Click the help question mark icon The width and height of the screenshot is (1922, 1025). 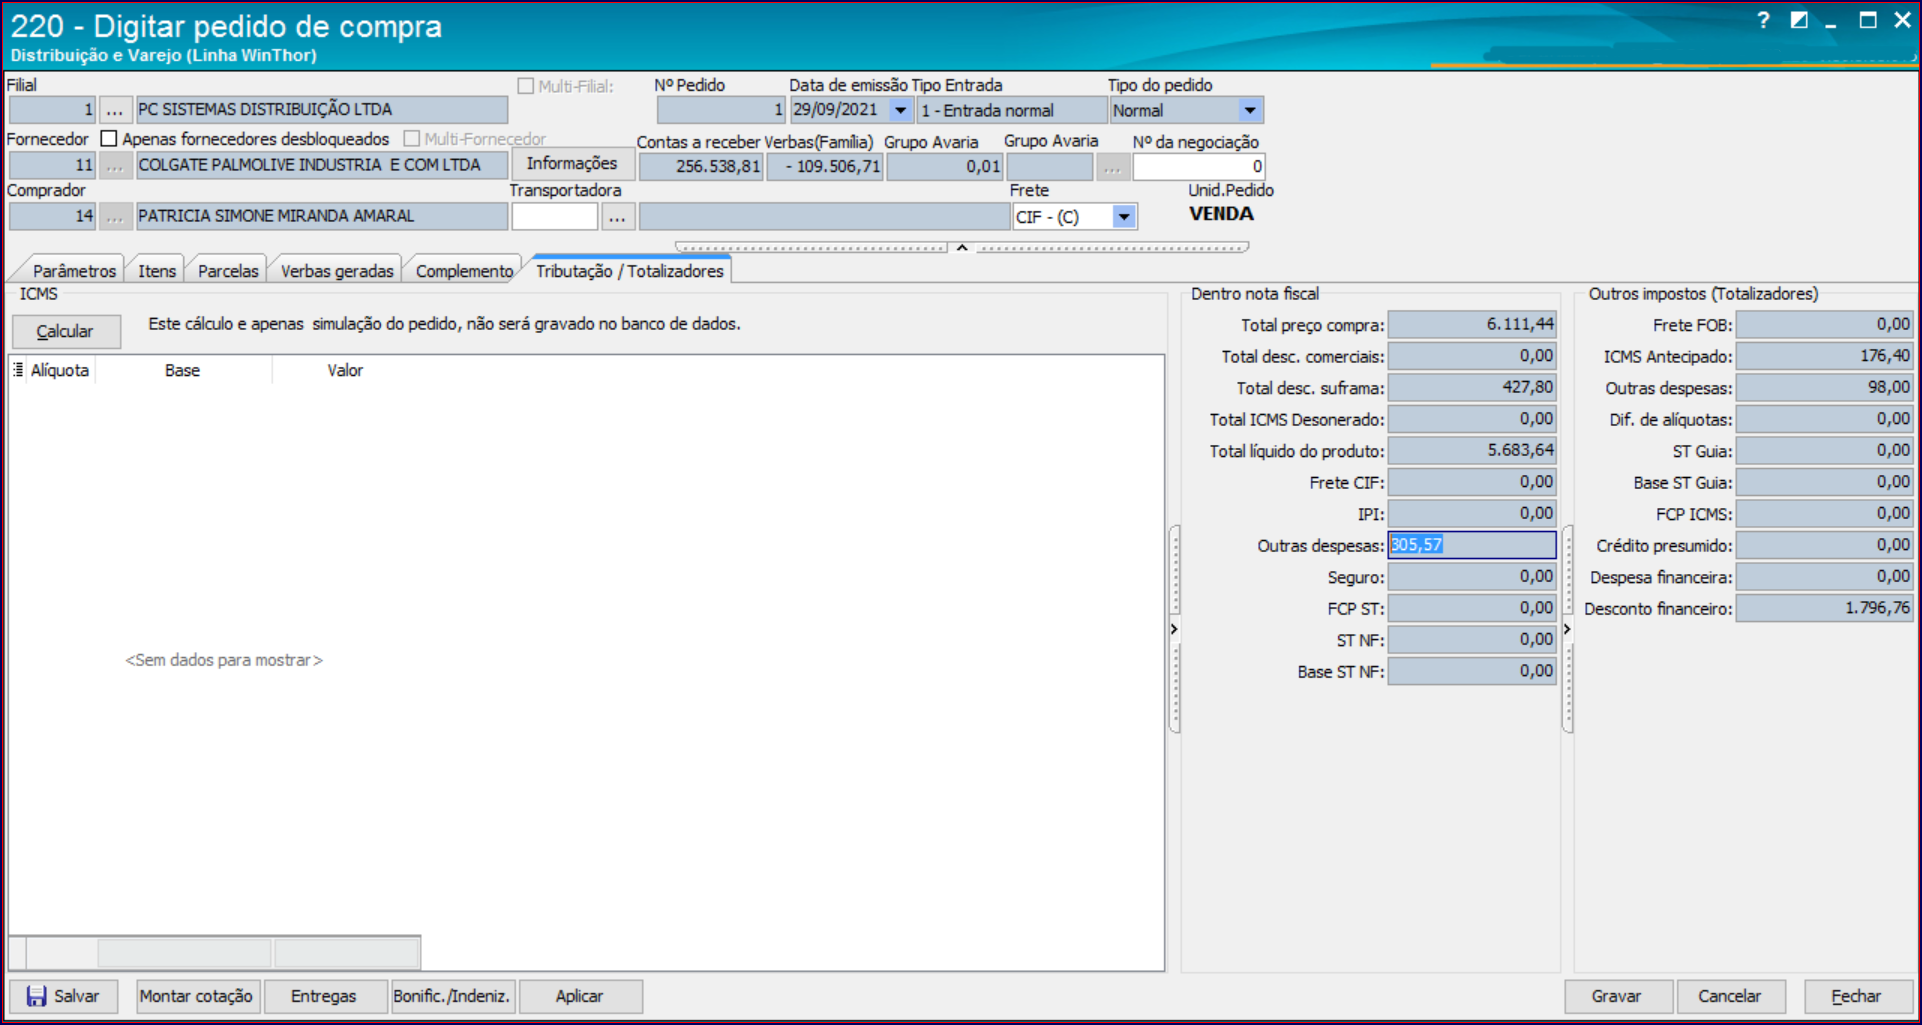click(1764, 20)
